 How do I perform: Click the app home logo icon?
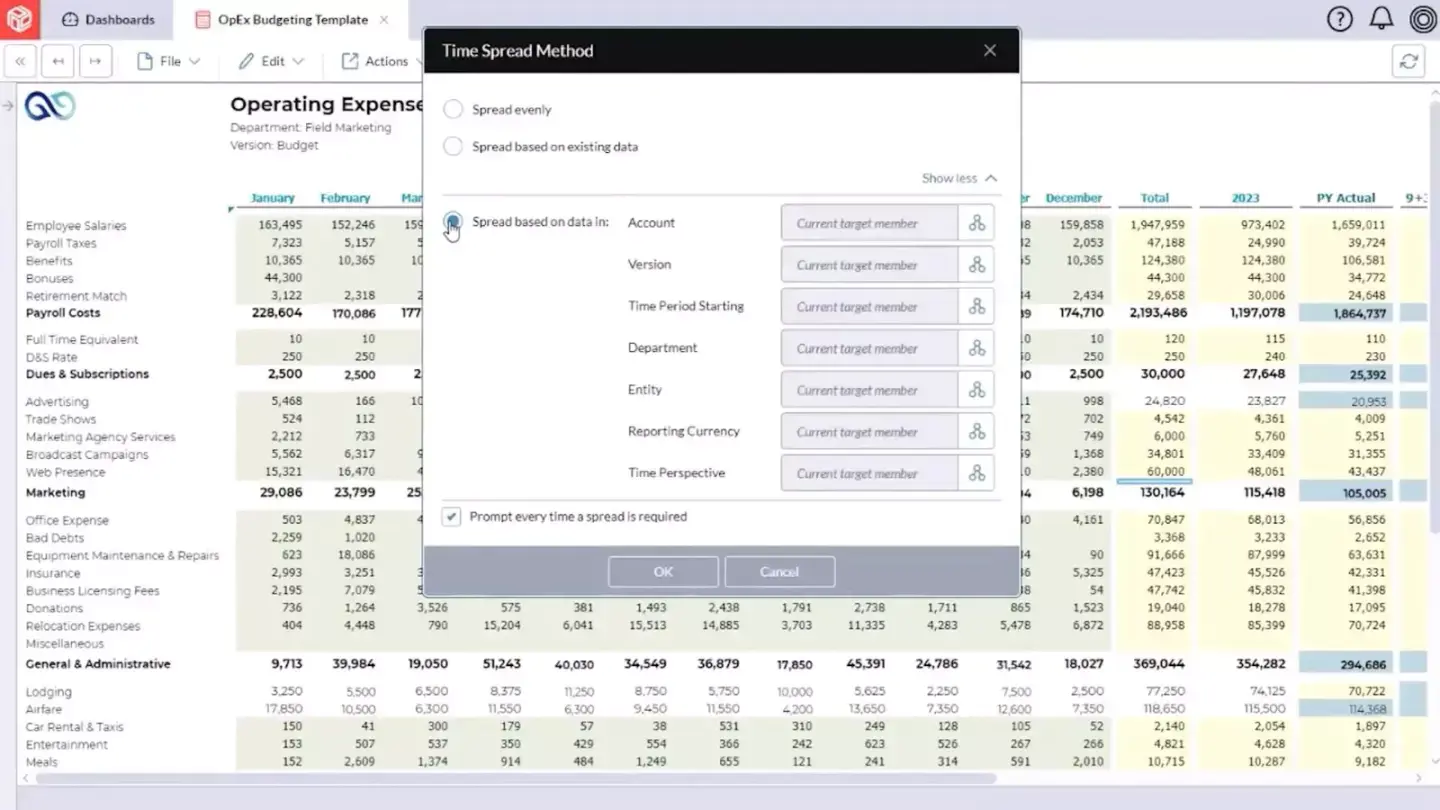tap(19, 18)
